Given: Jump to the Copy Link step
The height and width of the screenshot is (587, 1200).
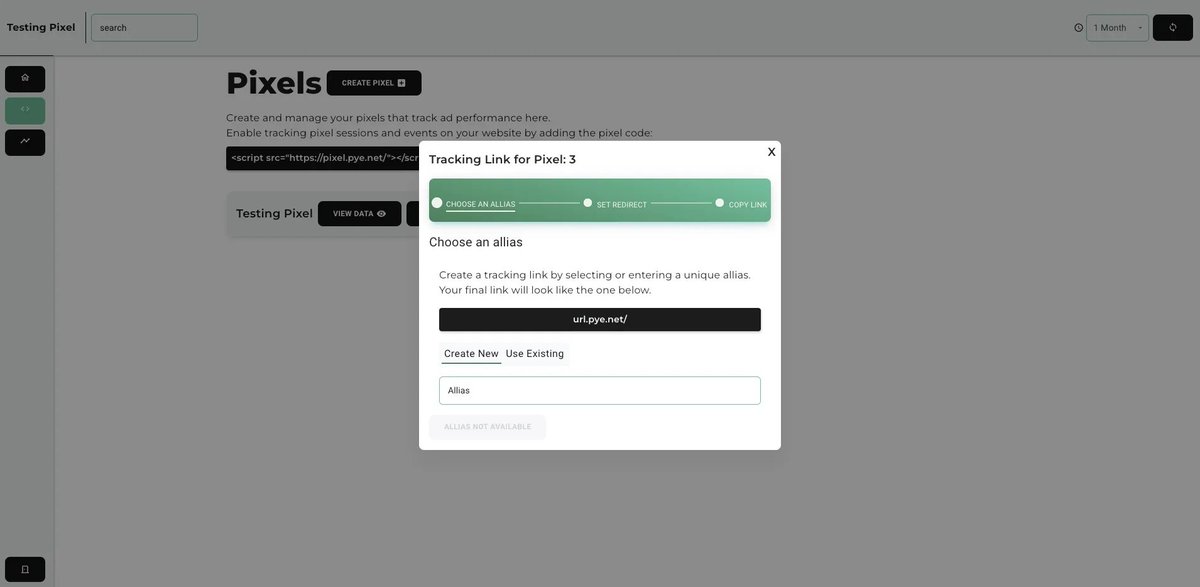Looking at the screenshot, I should (748, 204).
